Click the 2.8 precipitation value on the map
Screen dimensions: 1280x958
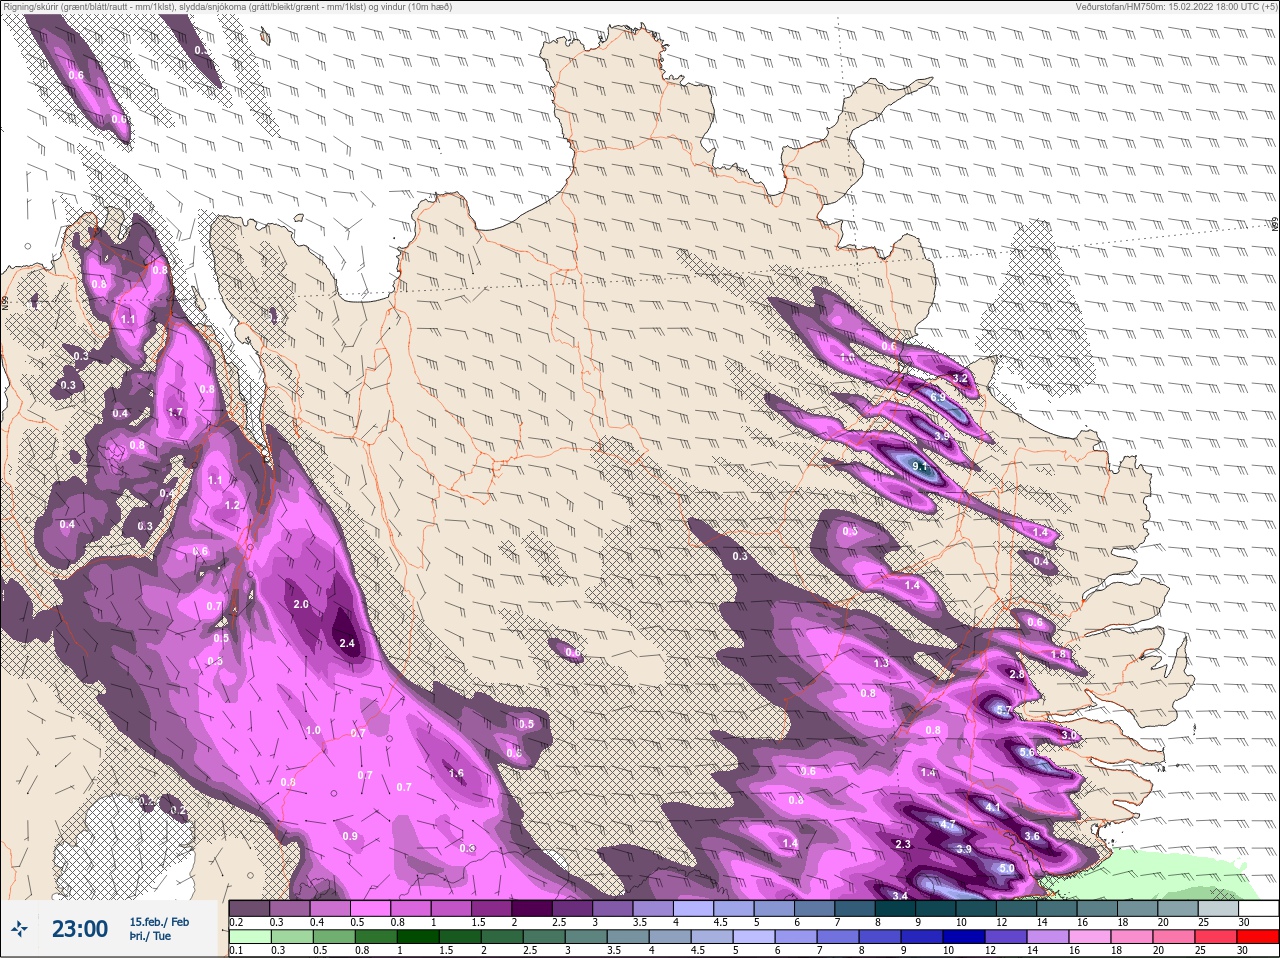(1017, 675)
